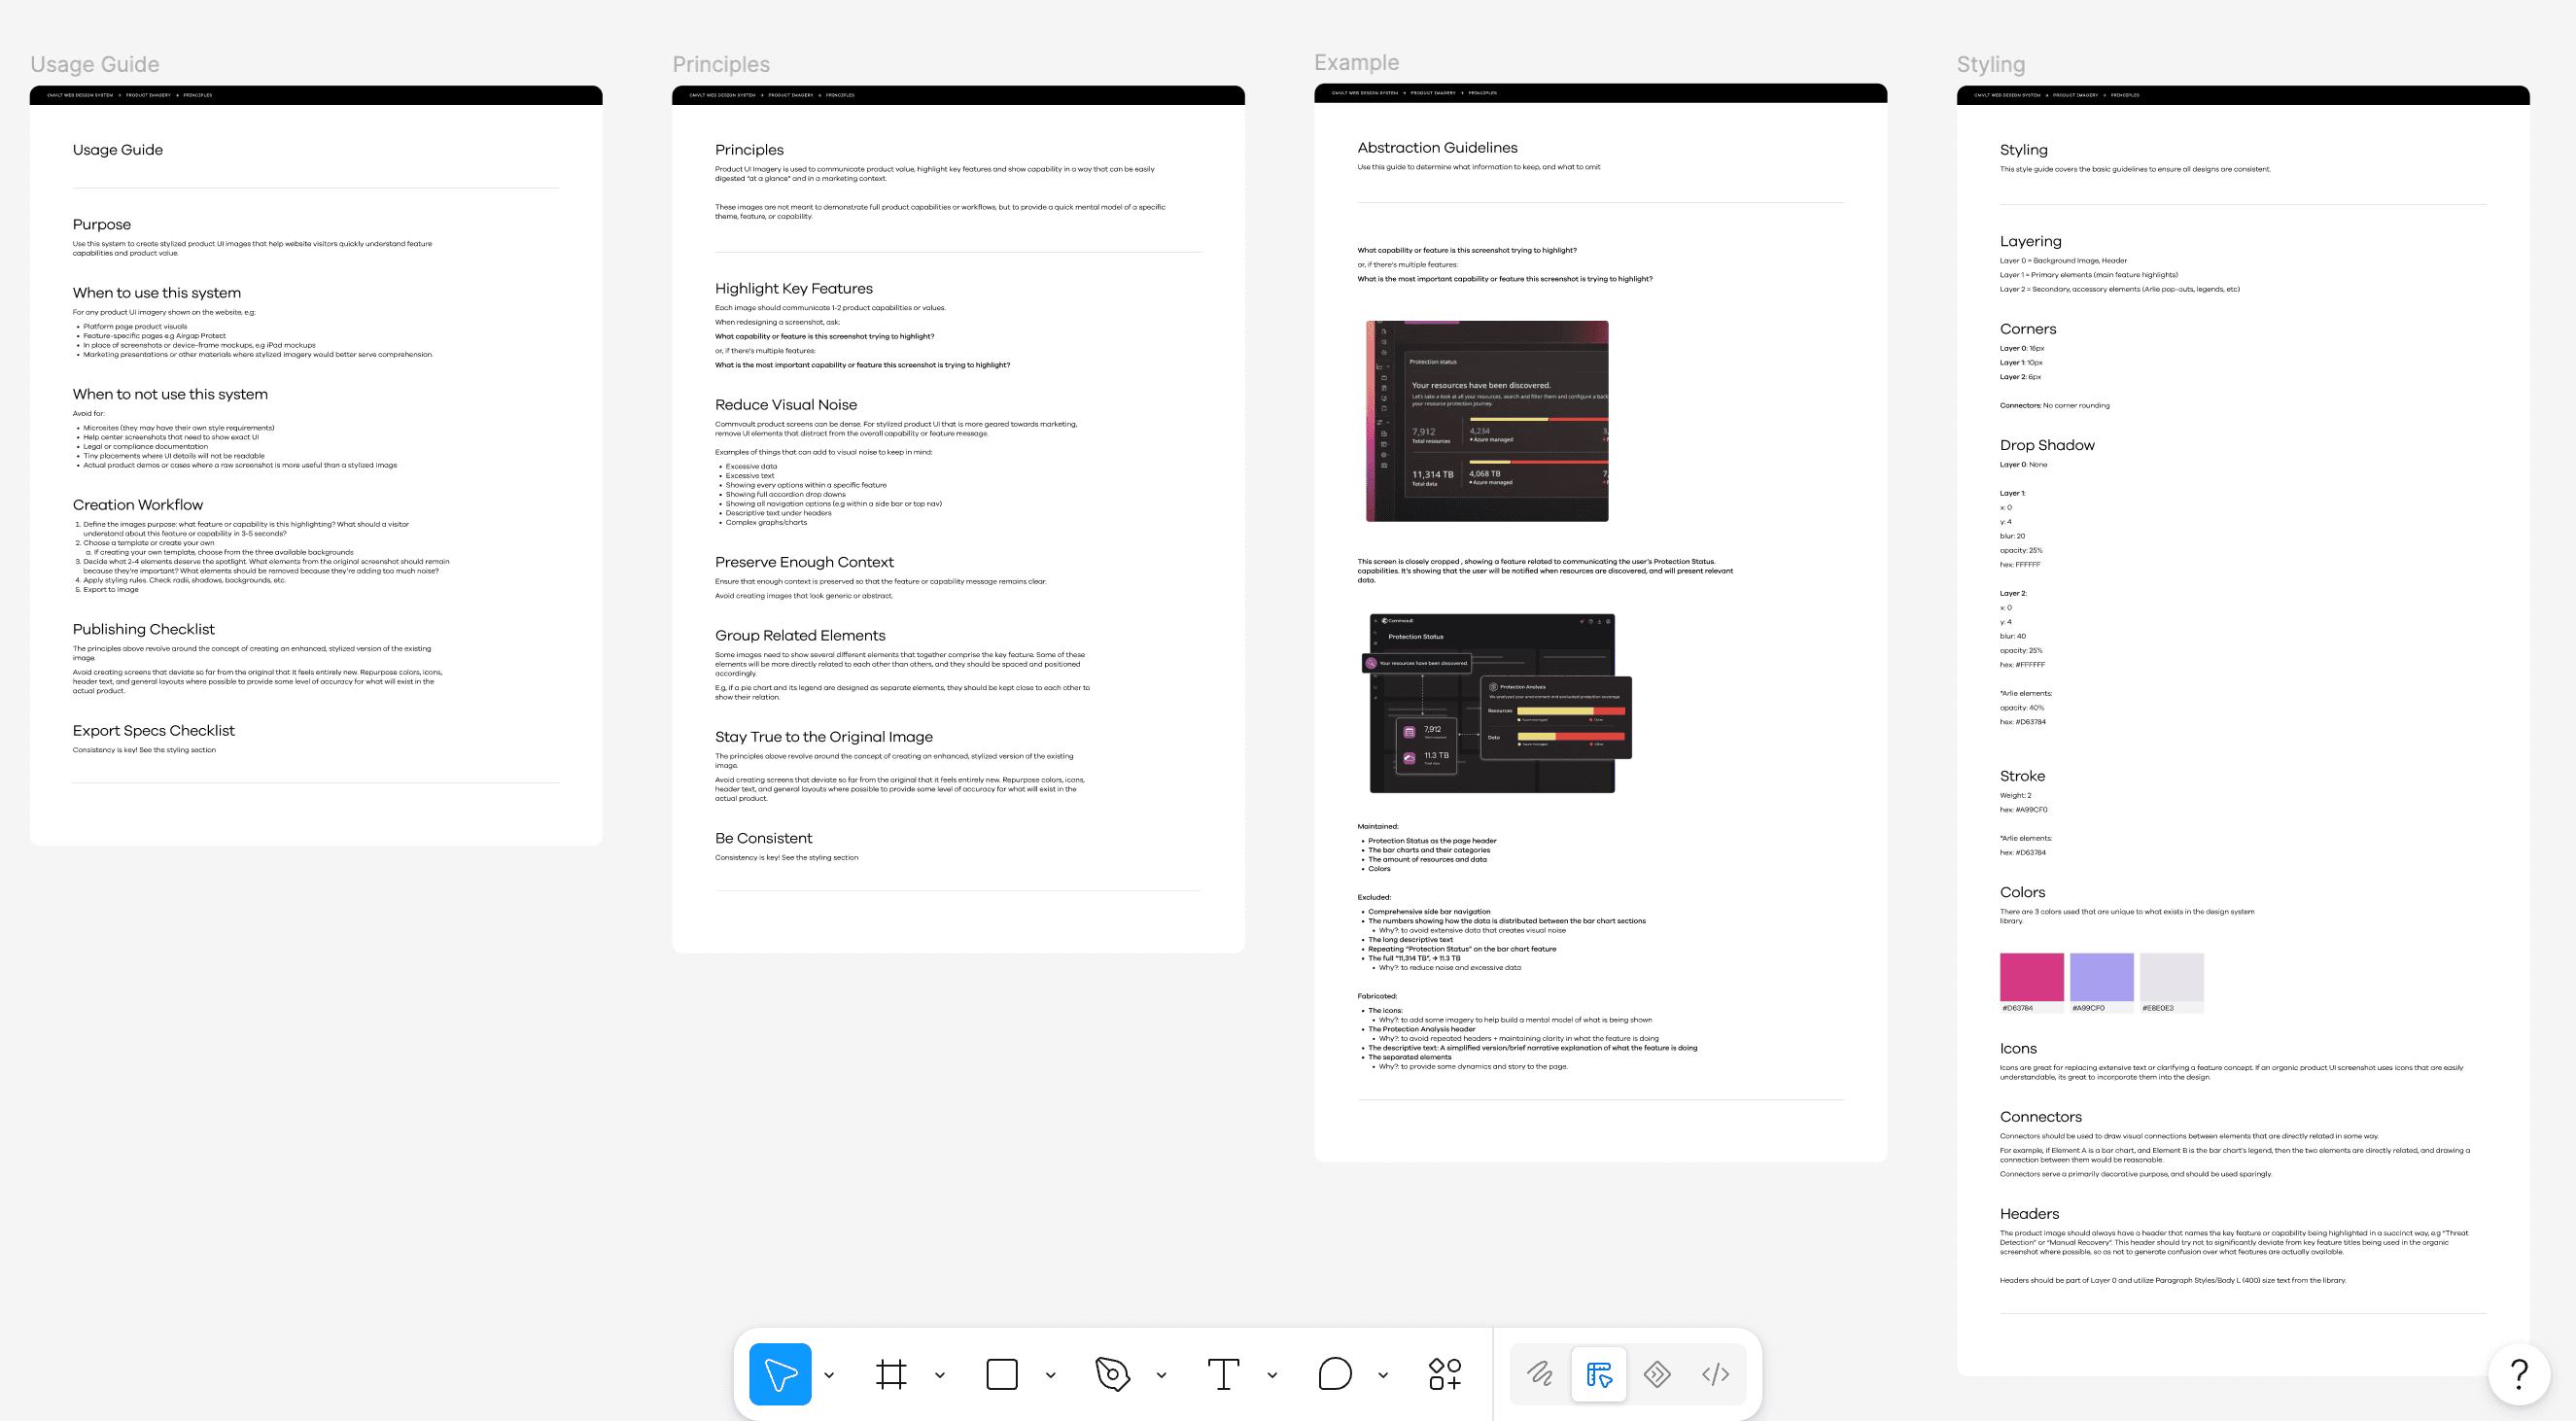Viewport: 2576px width, 1421px height.
Task: Click the "Preserve Enough Context" heading
Action: tap(804, 562)
